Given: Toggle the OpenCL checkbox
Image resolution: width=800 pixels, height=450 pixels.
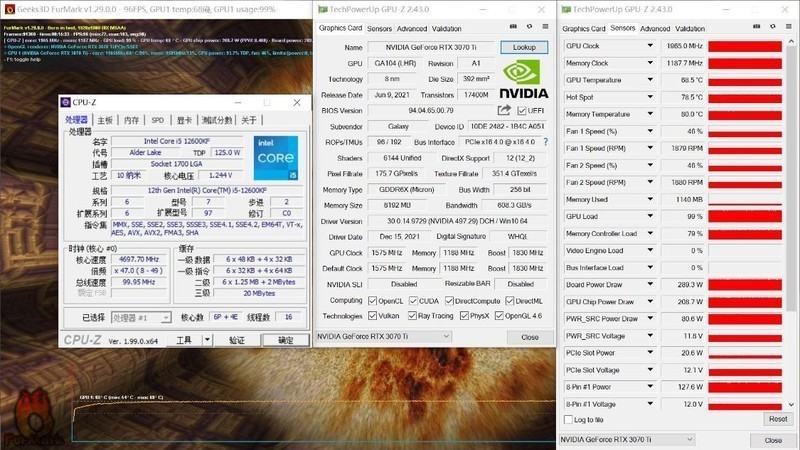Looking at the screenshot, I should tap(372, 301).
